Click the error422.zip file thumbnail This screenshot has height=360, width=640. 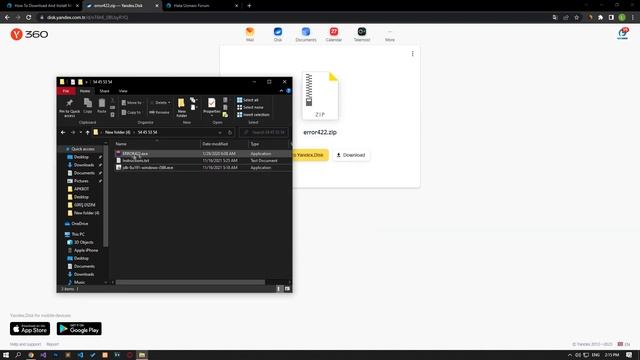320,96
